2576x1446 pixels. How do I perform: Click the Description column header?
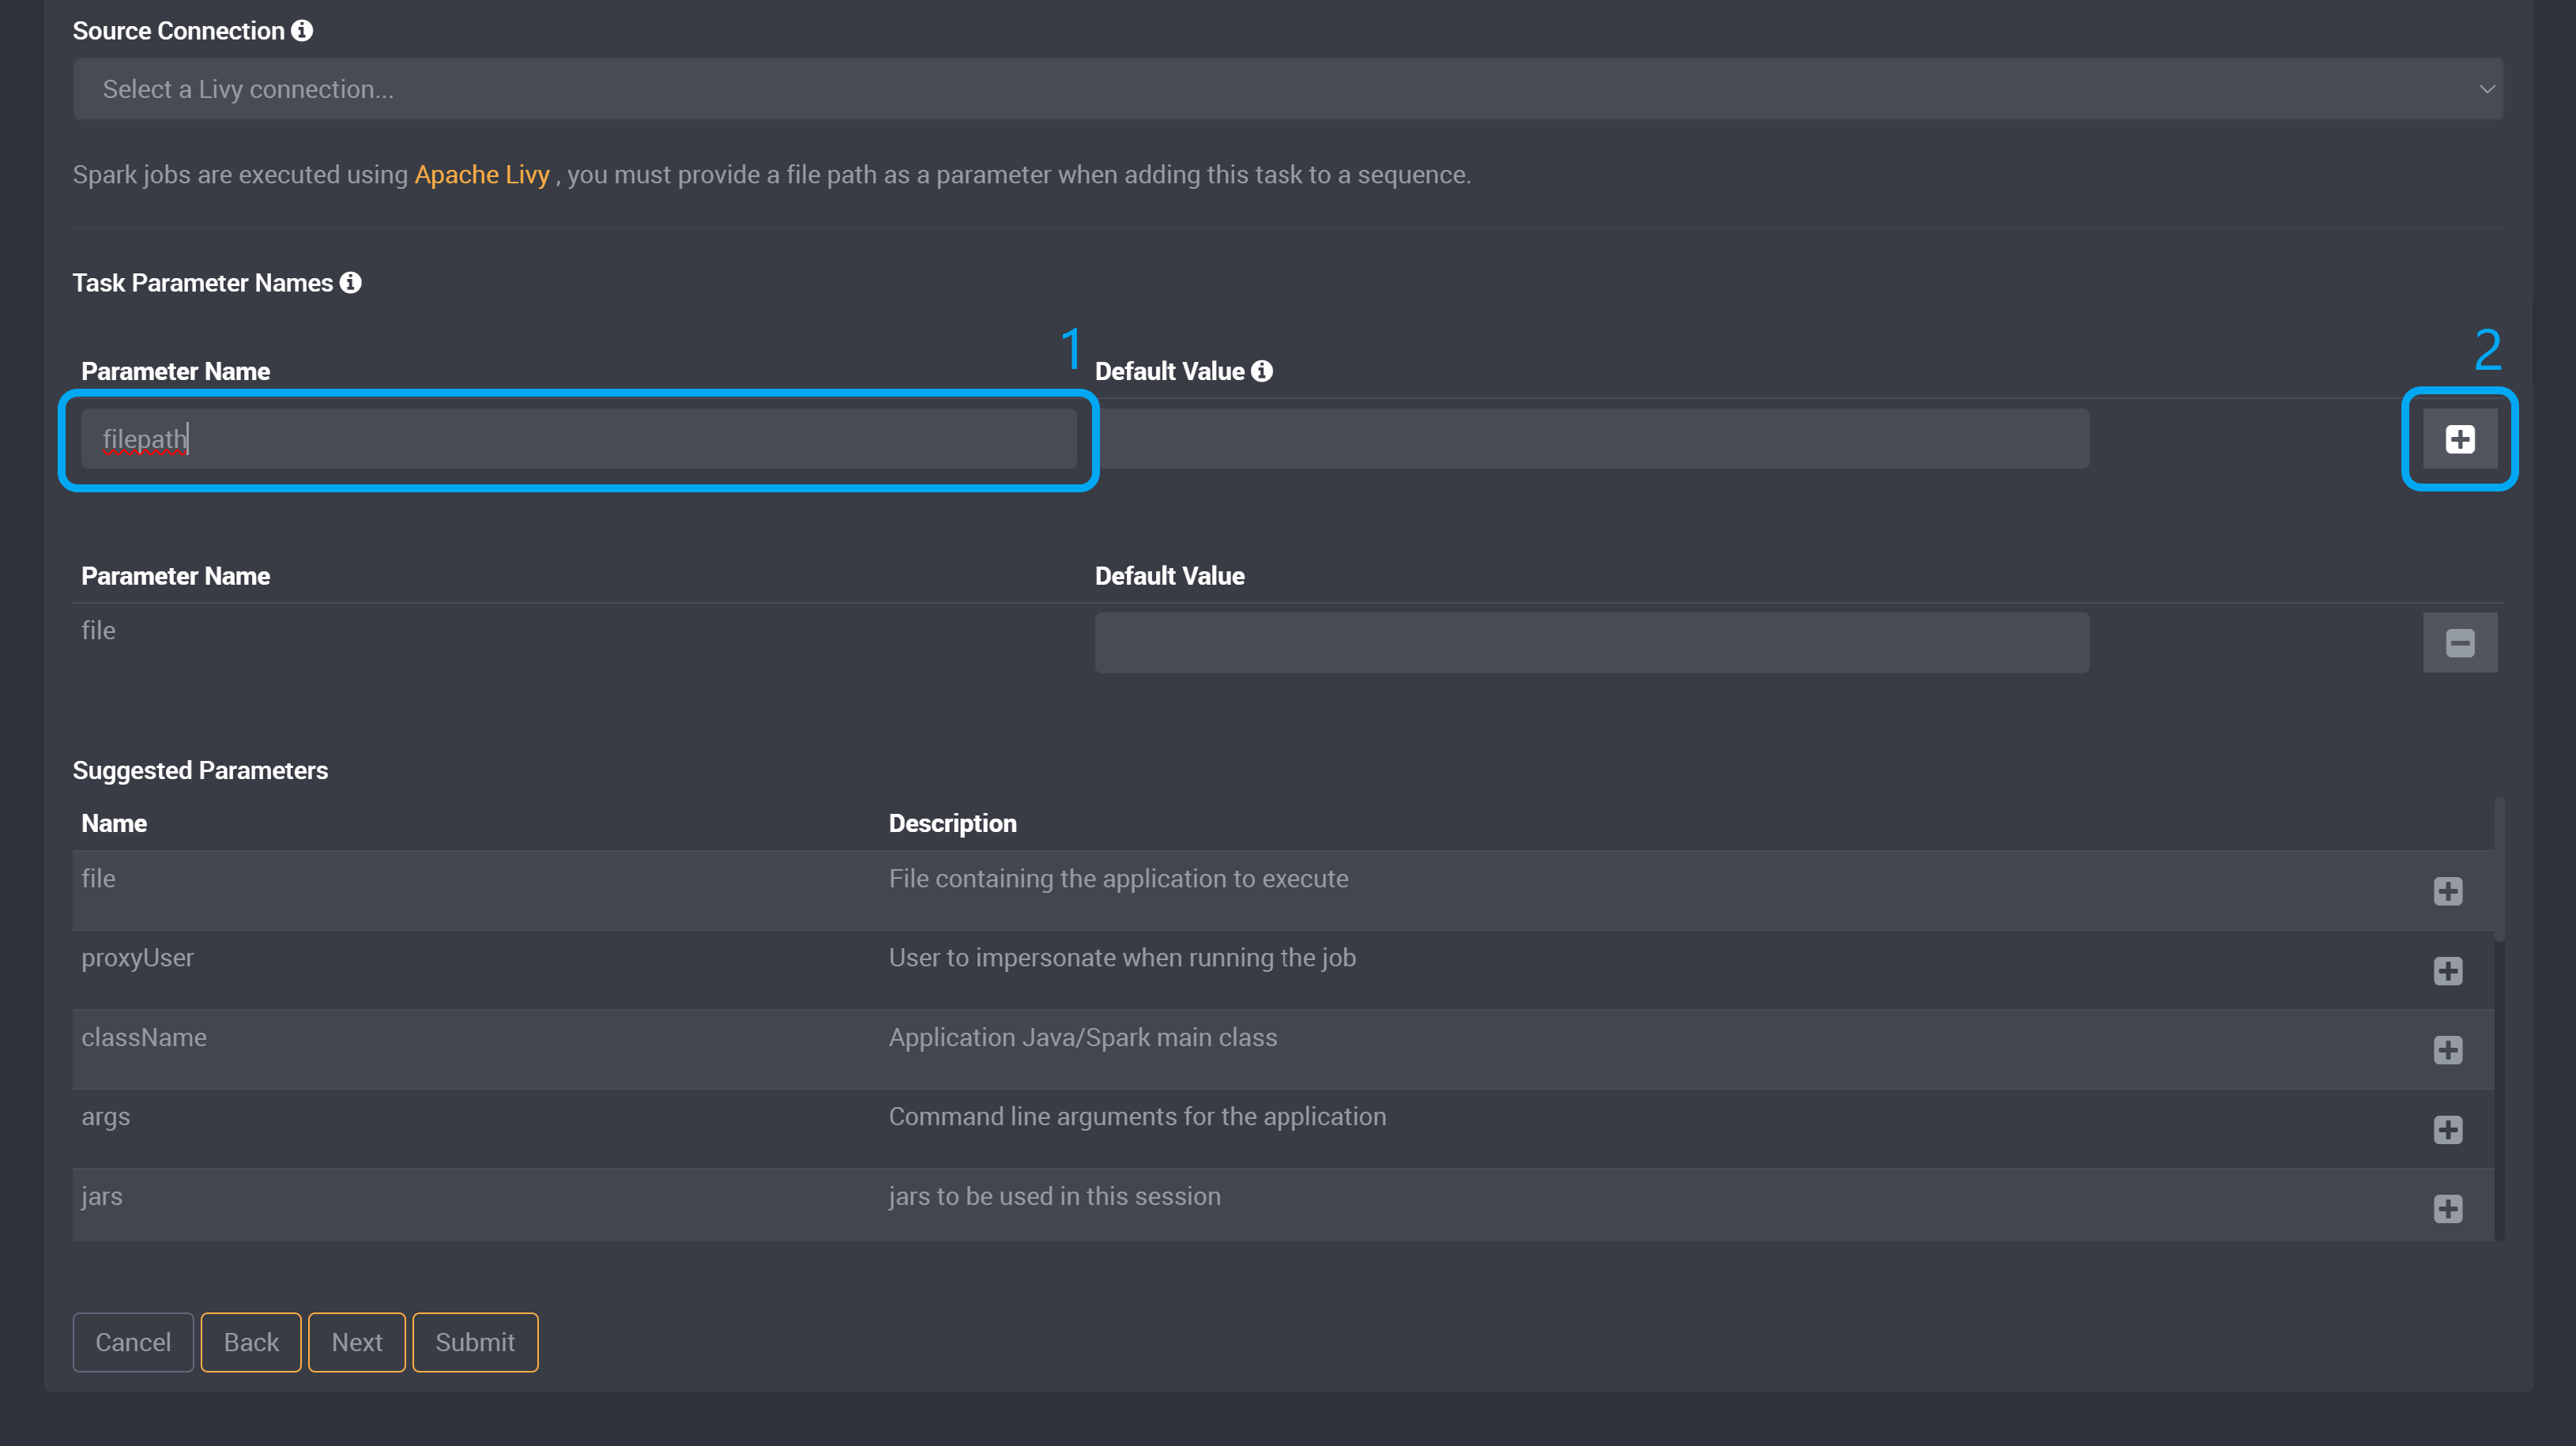tap(952, 824)
